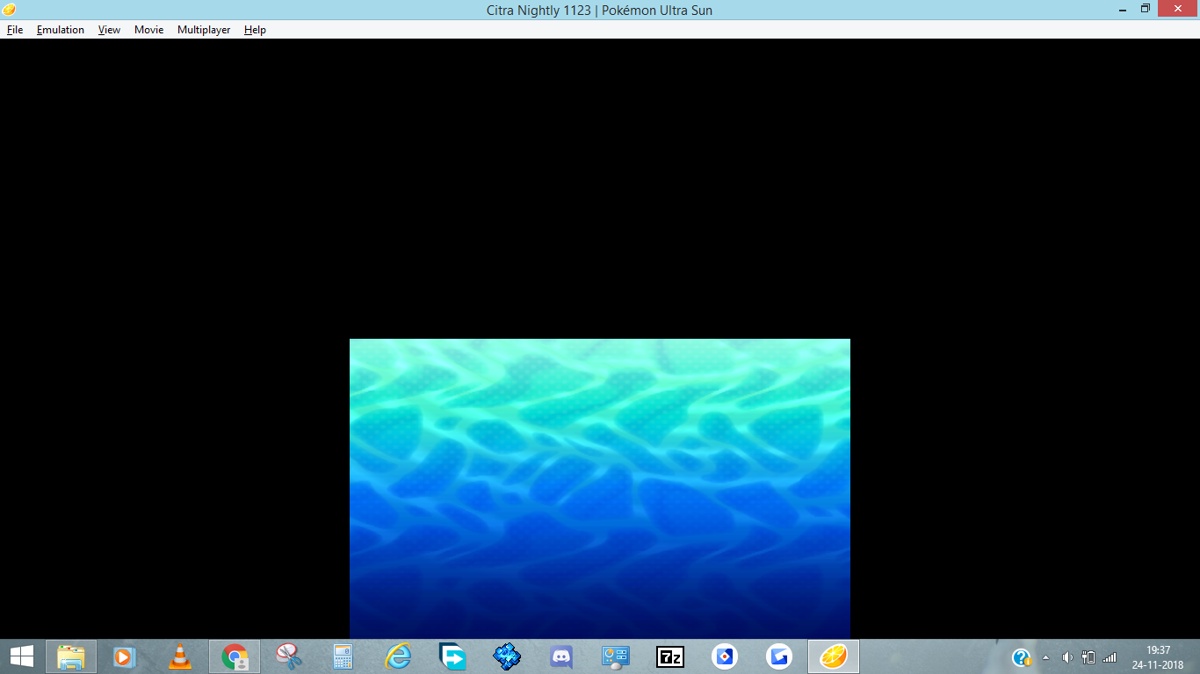Open the blue arrow app in taskbar
The image size is (1200, 674).
pos(453,657)
